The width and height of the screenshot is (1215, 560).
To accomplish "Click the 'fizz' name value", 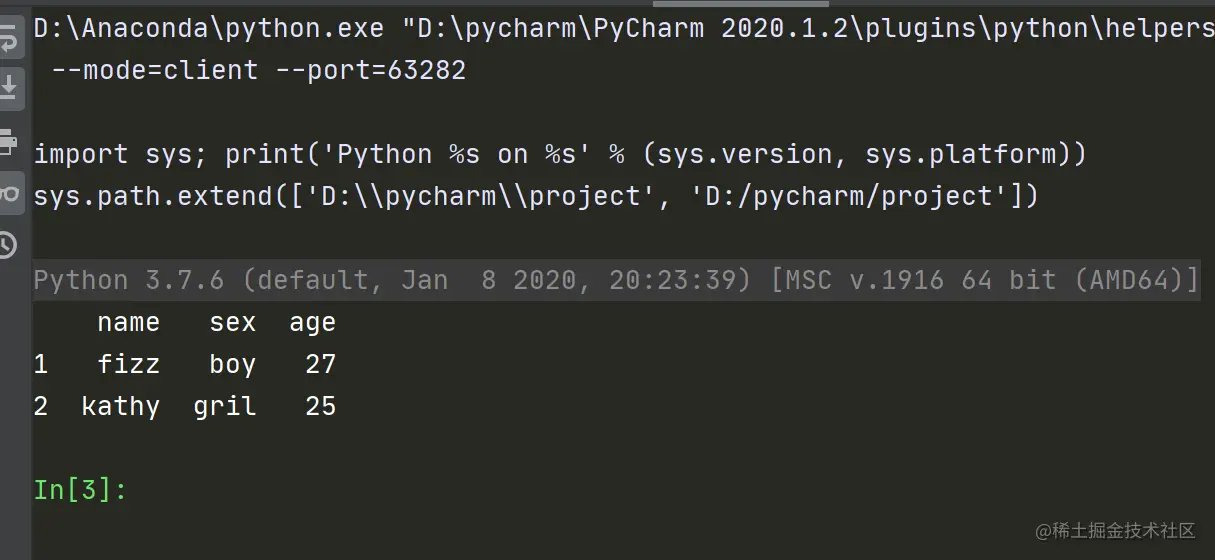I will [x=128, y=364].
